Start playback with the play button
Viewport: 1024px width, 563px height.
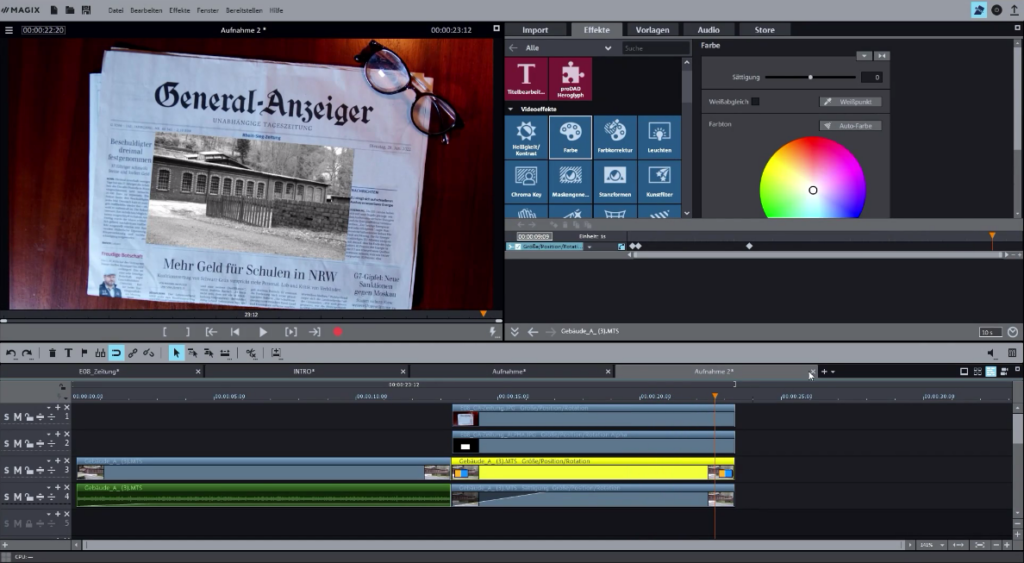pyautogui.click(x=263, y=332)
